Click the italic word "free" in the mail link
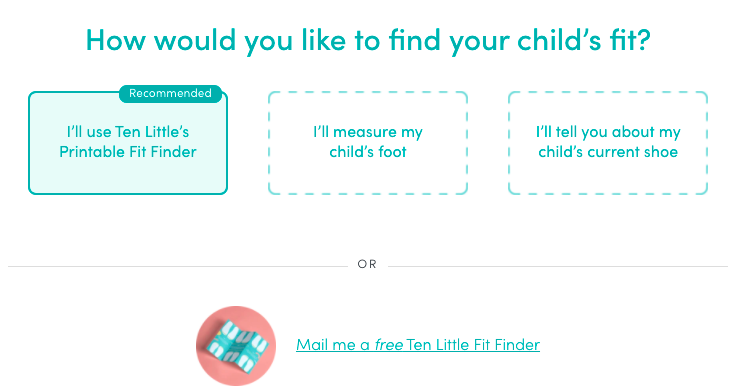 388,345
